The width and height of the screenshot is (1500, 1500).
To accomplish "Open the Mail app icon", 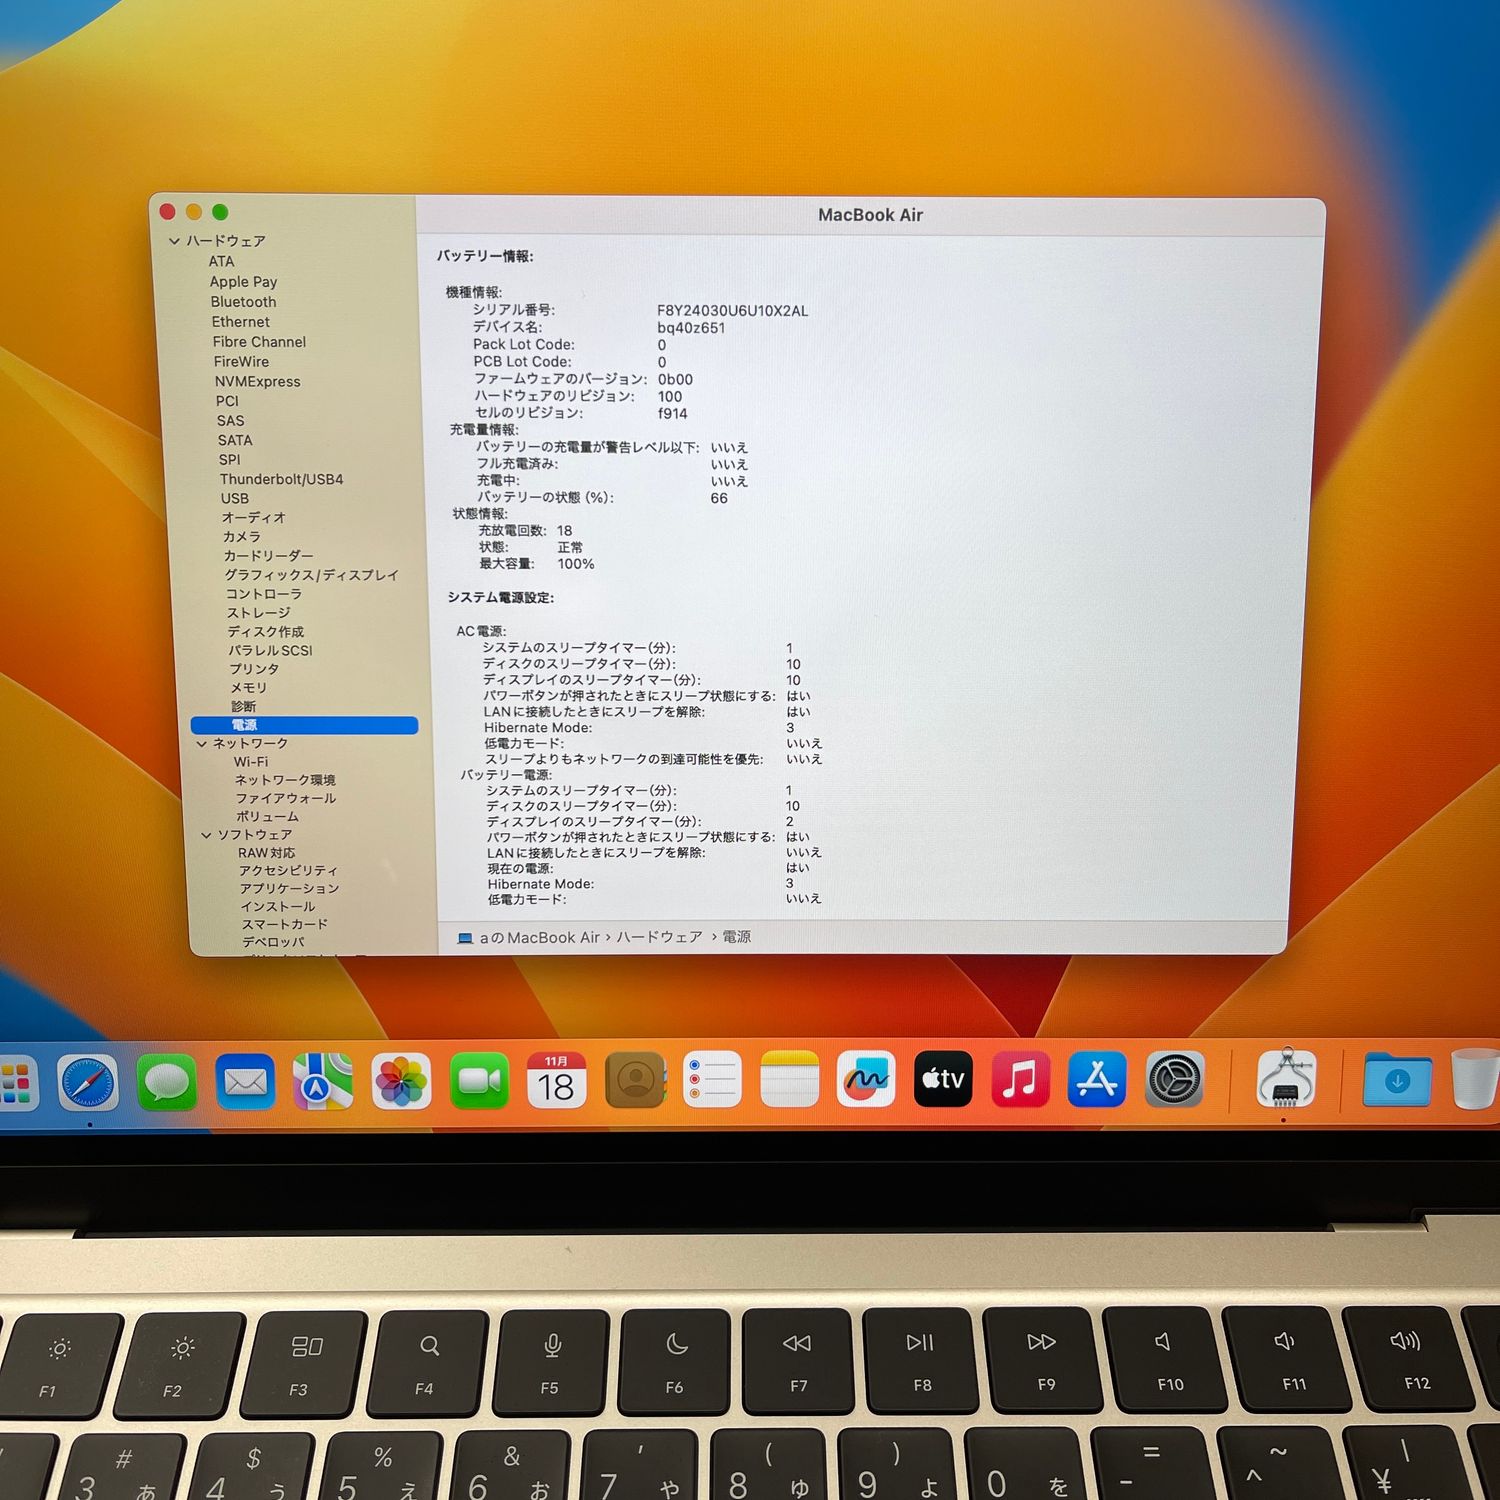I will click(245, 1082).
